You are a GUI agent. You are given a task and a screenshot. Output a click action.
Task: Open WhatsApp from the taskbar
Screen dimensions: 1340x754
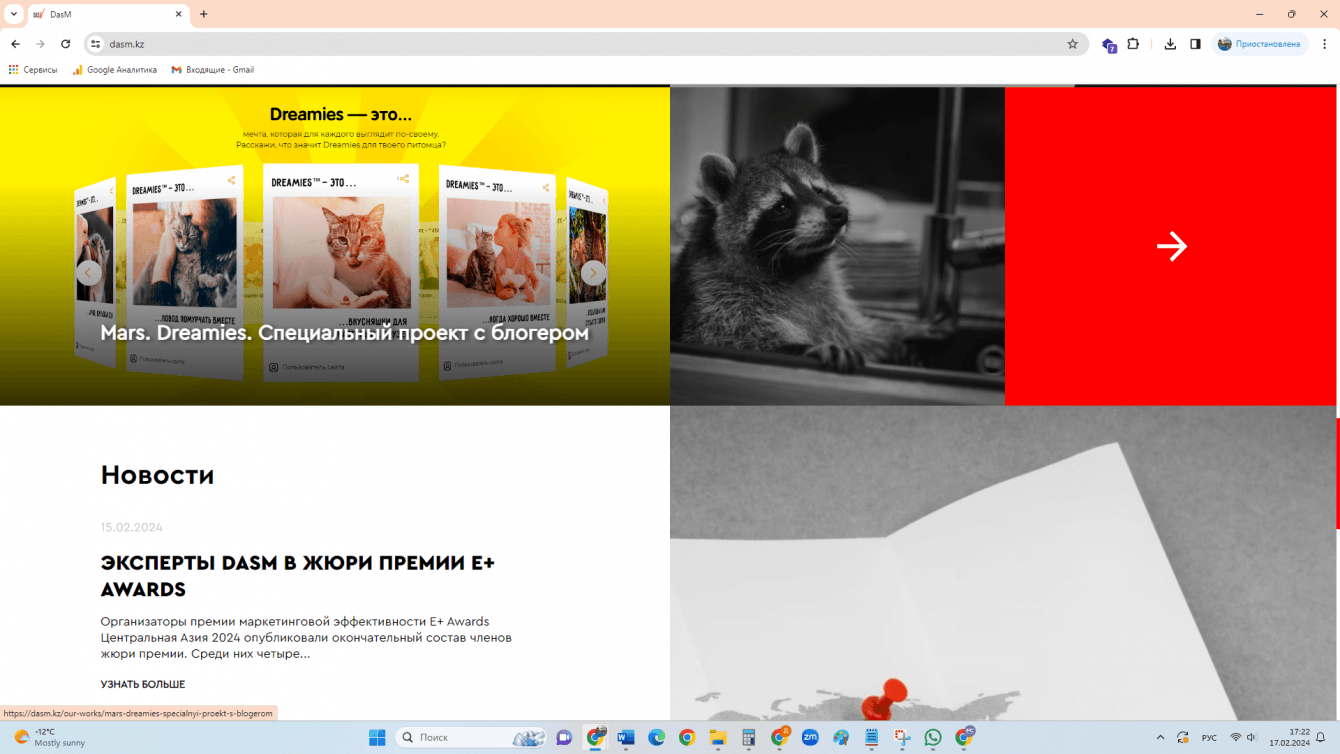pyautogui.click(x=933, y=738)
